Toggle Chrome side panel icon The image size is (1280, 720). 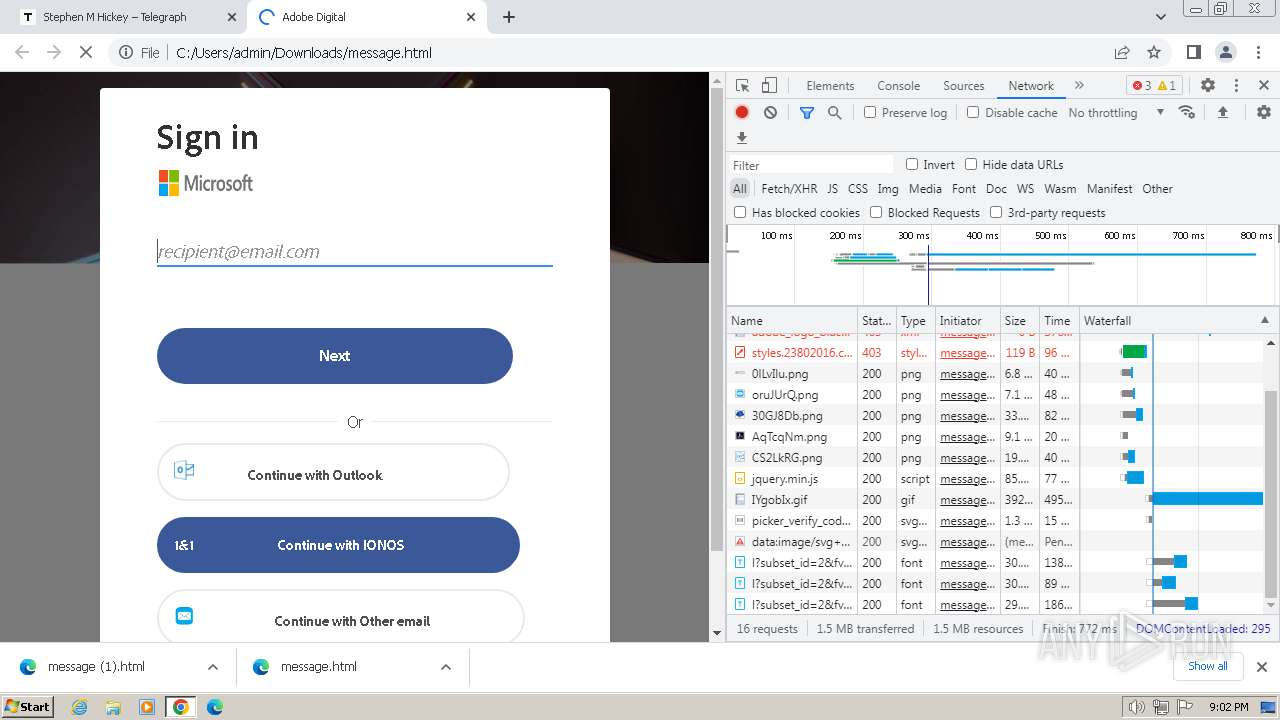[x=1193, y=53]
